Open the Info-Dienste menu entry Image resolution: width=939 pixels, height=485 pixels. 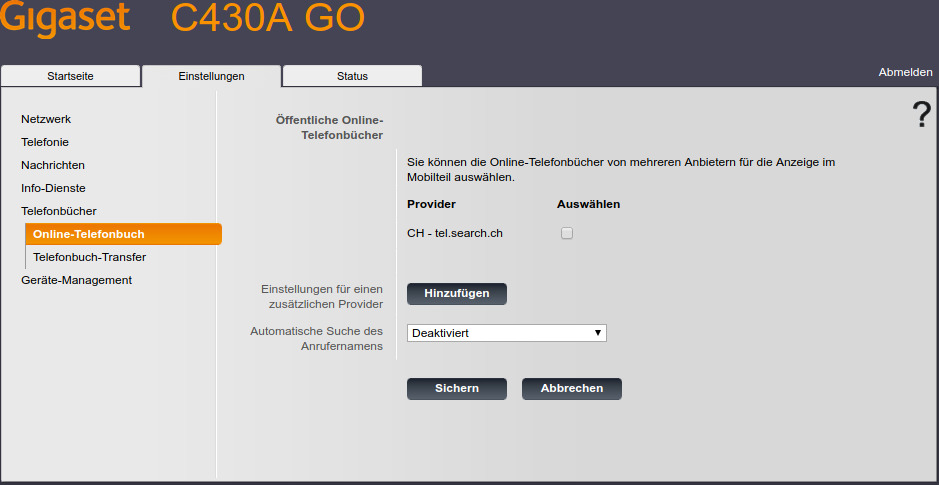(x=53, y=188)
